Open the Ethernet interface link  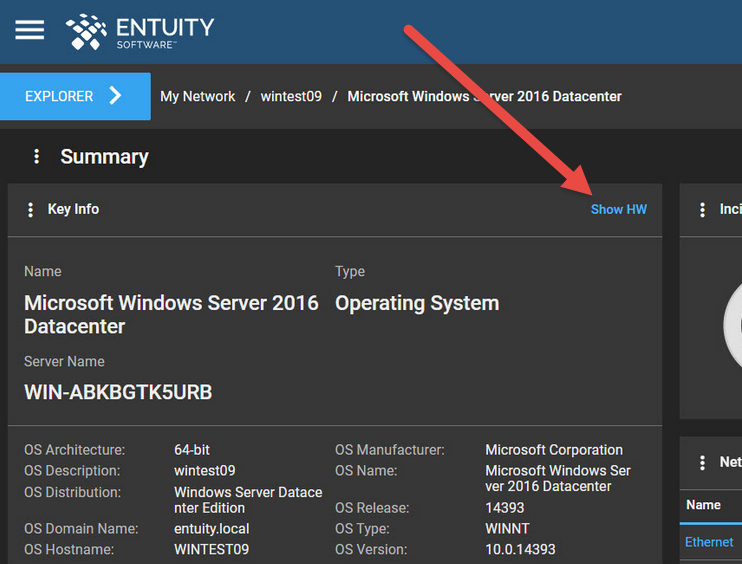709,542
